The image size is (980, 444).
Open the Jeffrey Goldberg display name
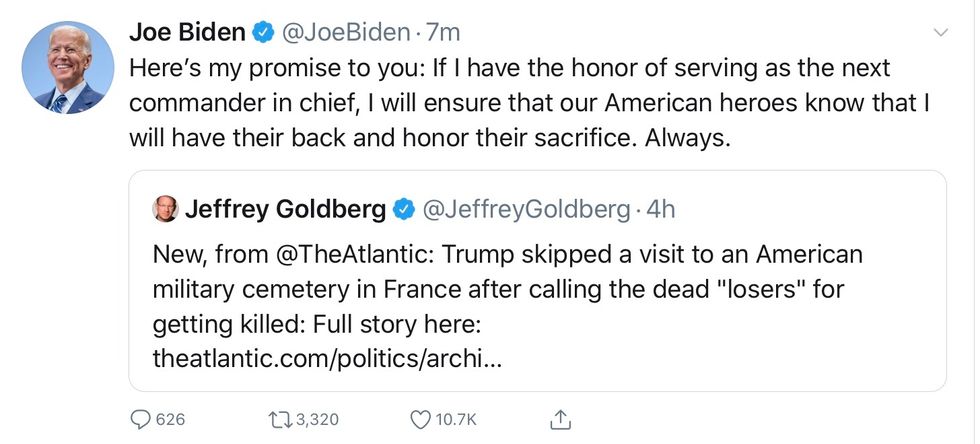tap(285, 210)
